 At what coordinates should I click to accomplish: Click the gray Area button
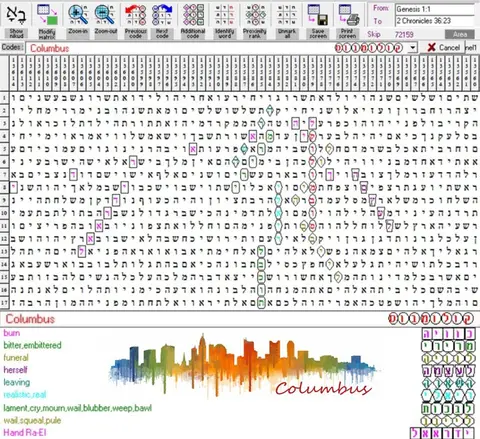point(460,34)
